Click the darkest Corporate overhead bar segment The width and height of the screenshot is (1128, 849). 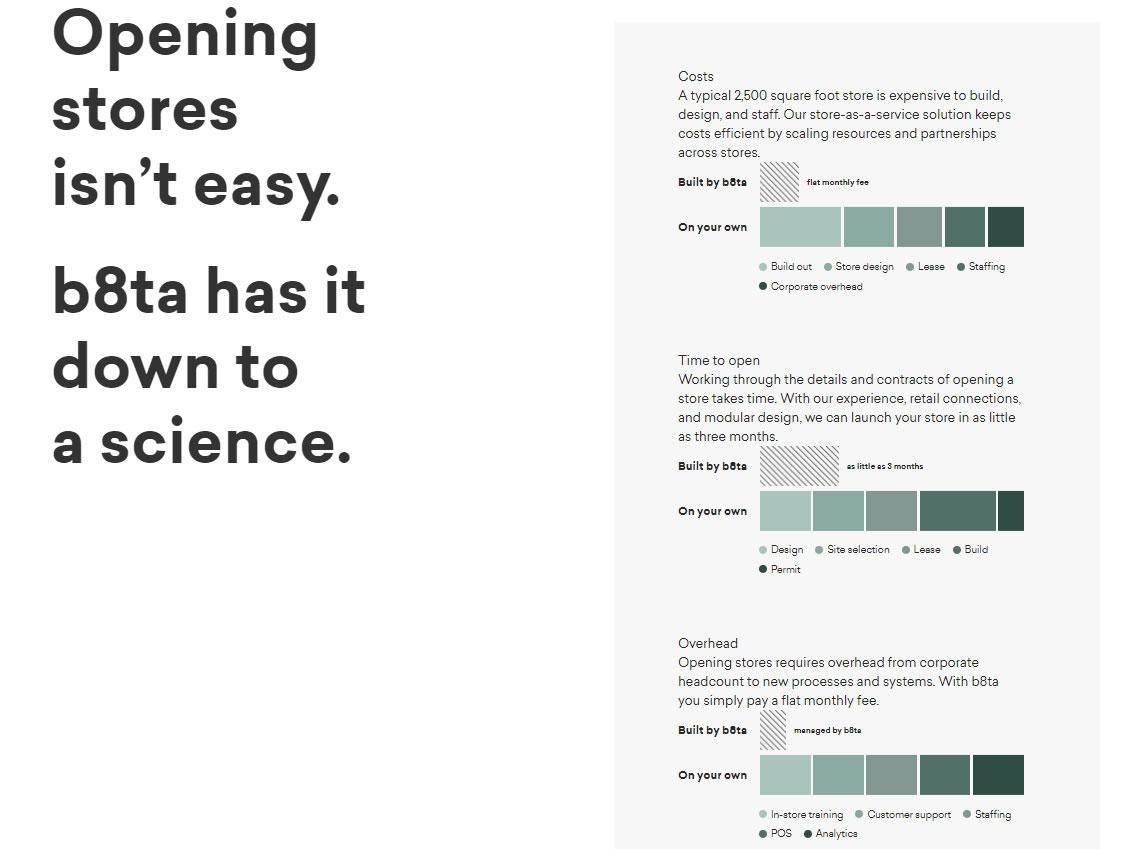point(1006,227)
